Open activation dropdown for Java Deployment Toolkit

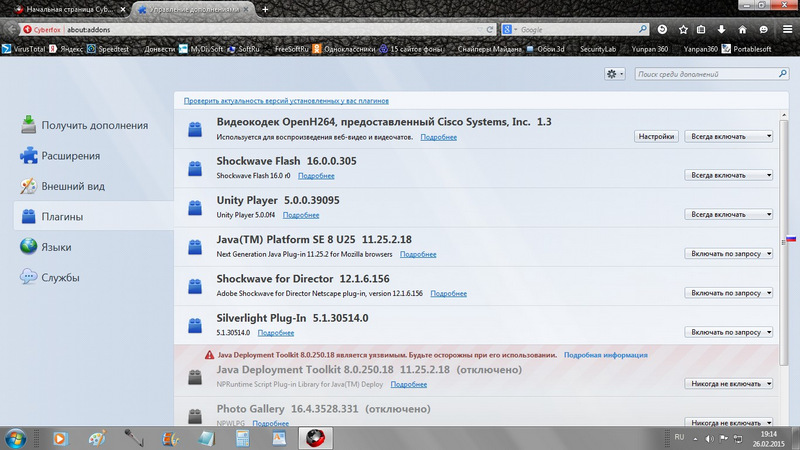[x=729, y=384]
